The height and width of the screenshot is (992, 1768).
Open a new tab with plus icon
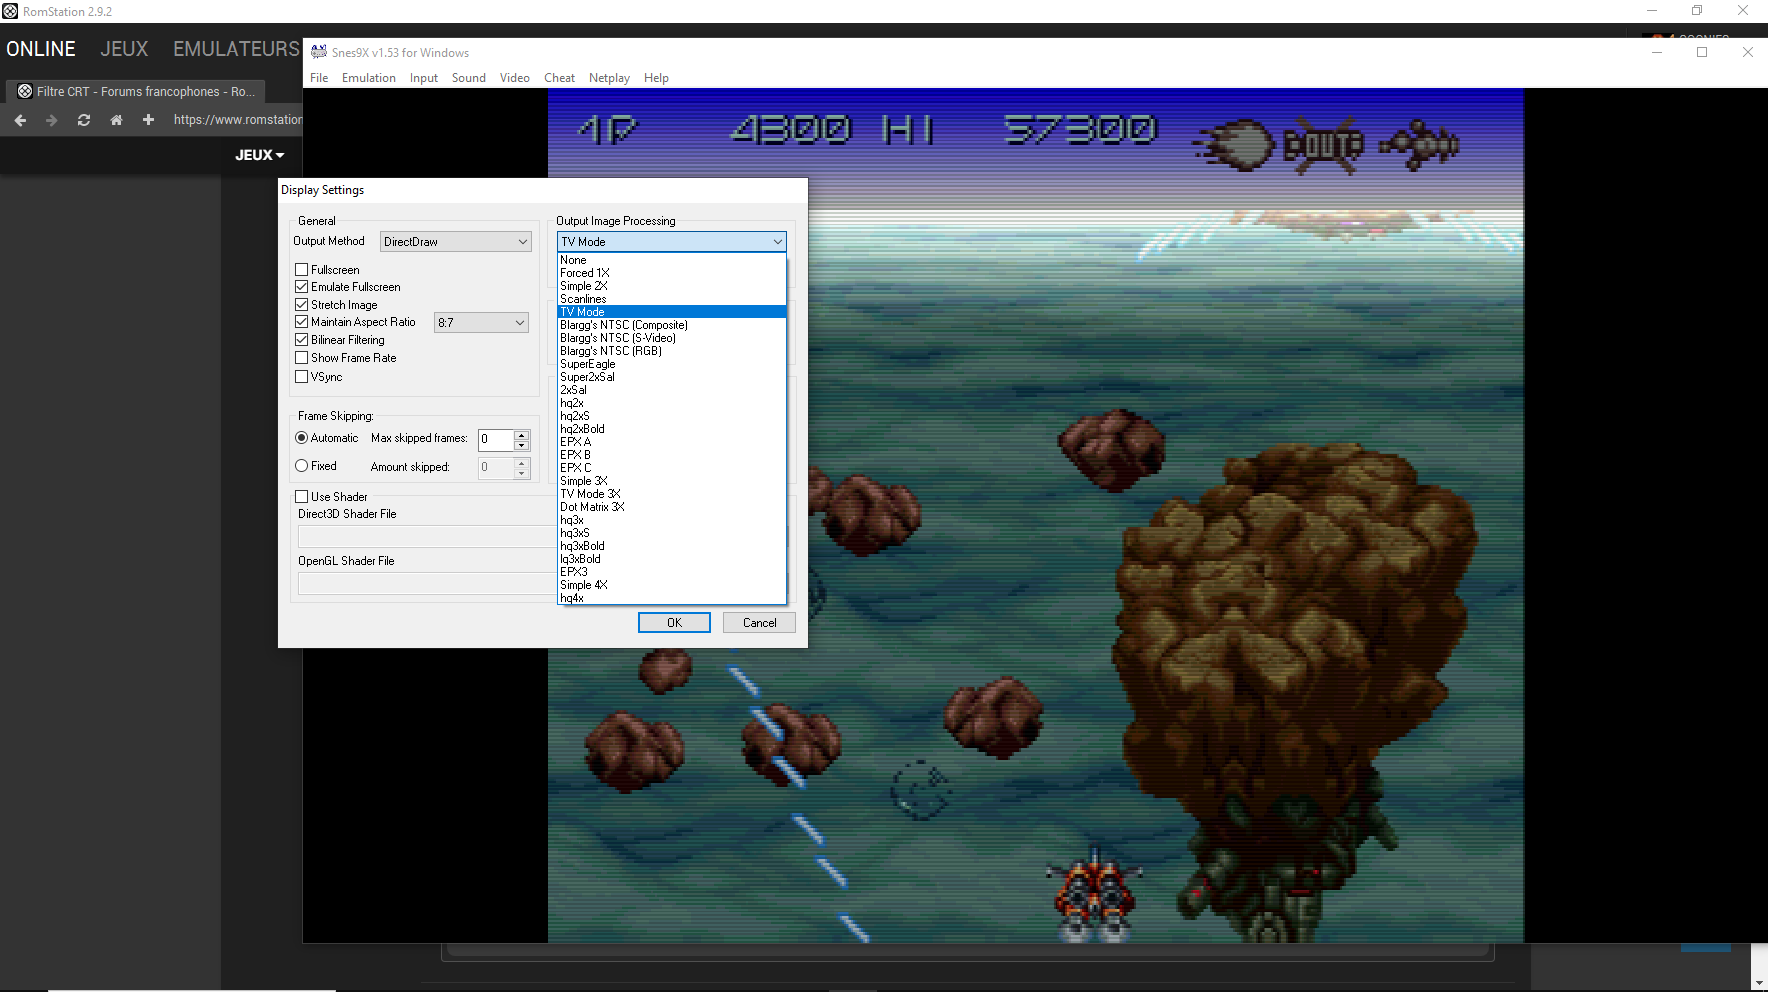click(x=148, y=120)
